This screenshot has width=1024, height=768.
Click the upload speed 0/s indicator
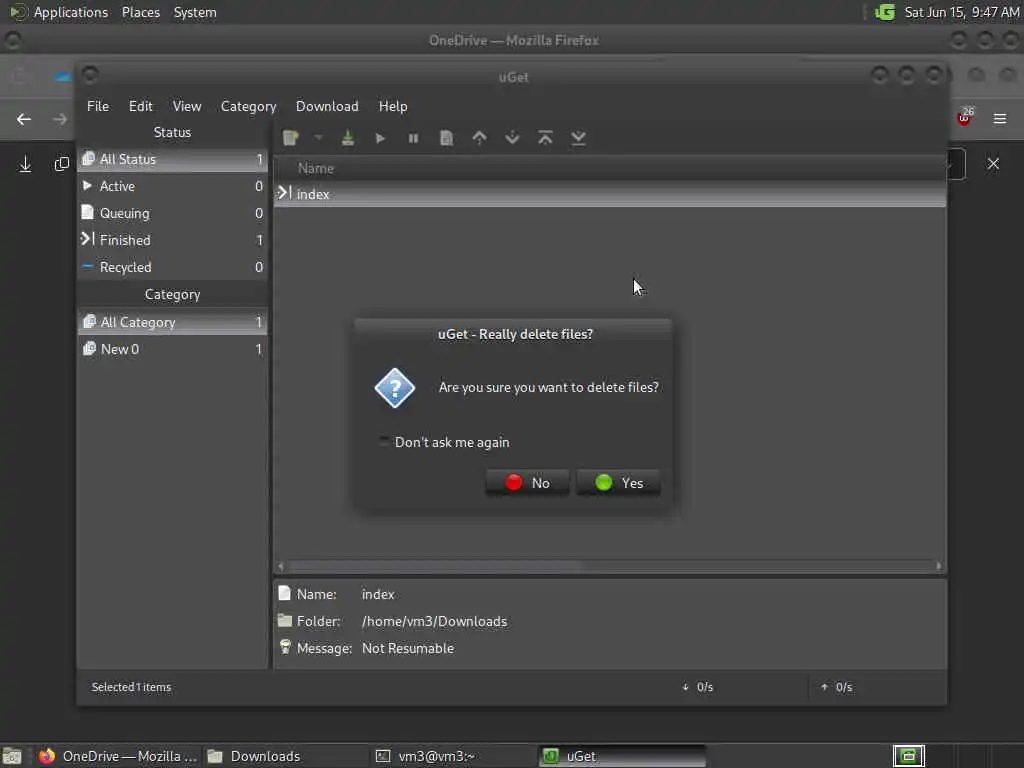[837, 687]
